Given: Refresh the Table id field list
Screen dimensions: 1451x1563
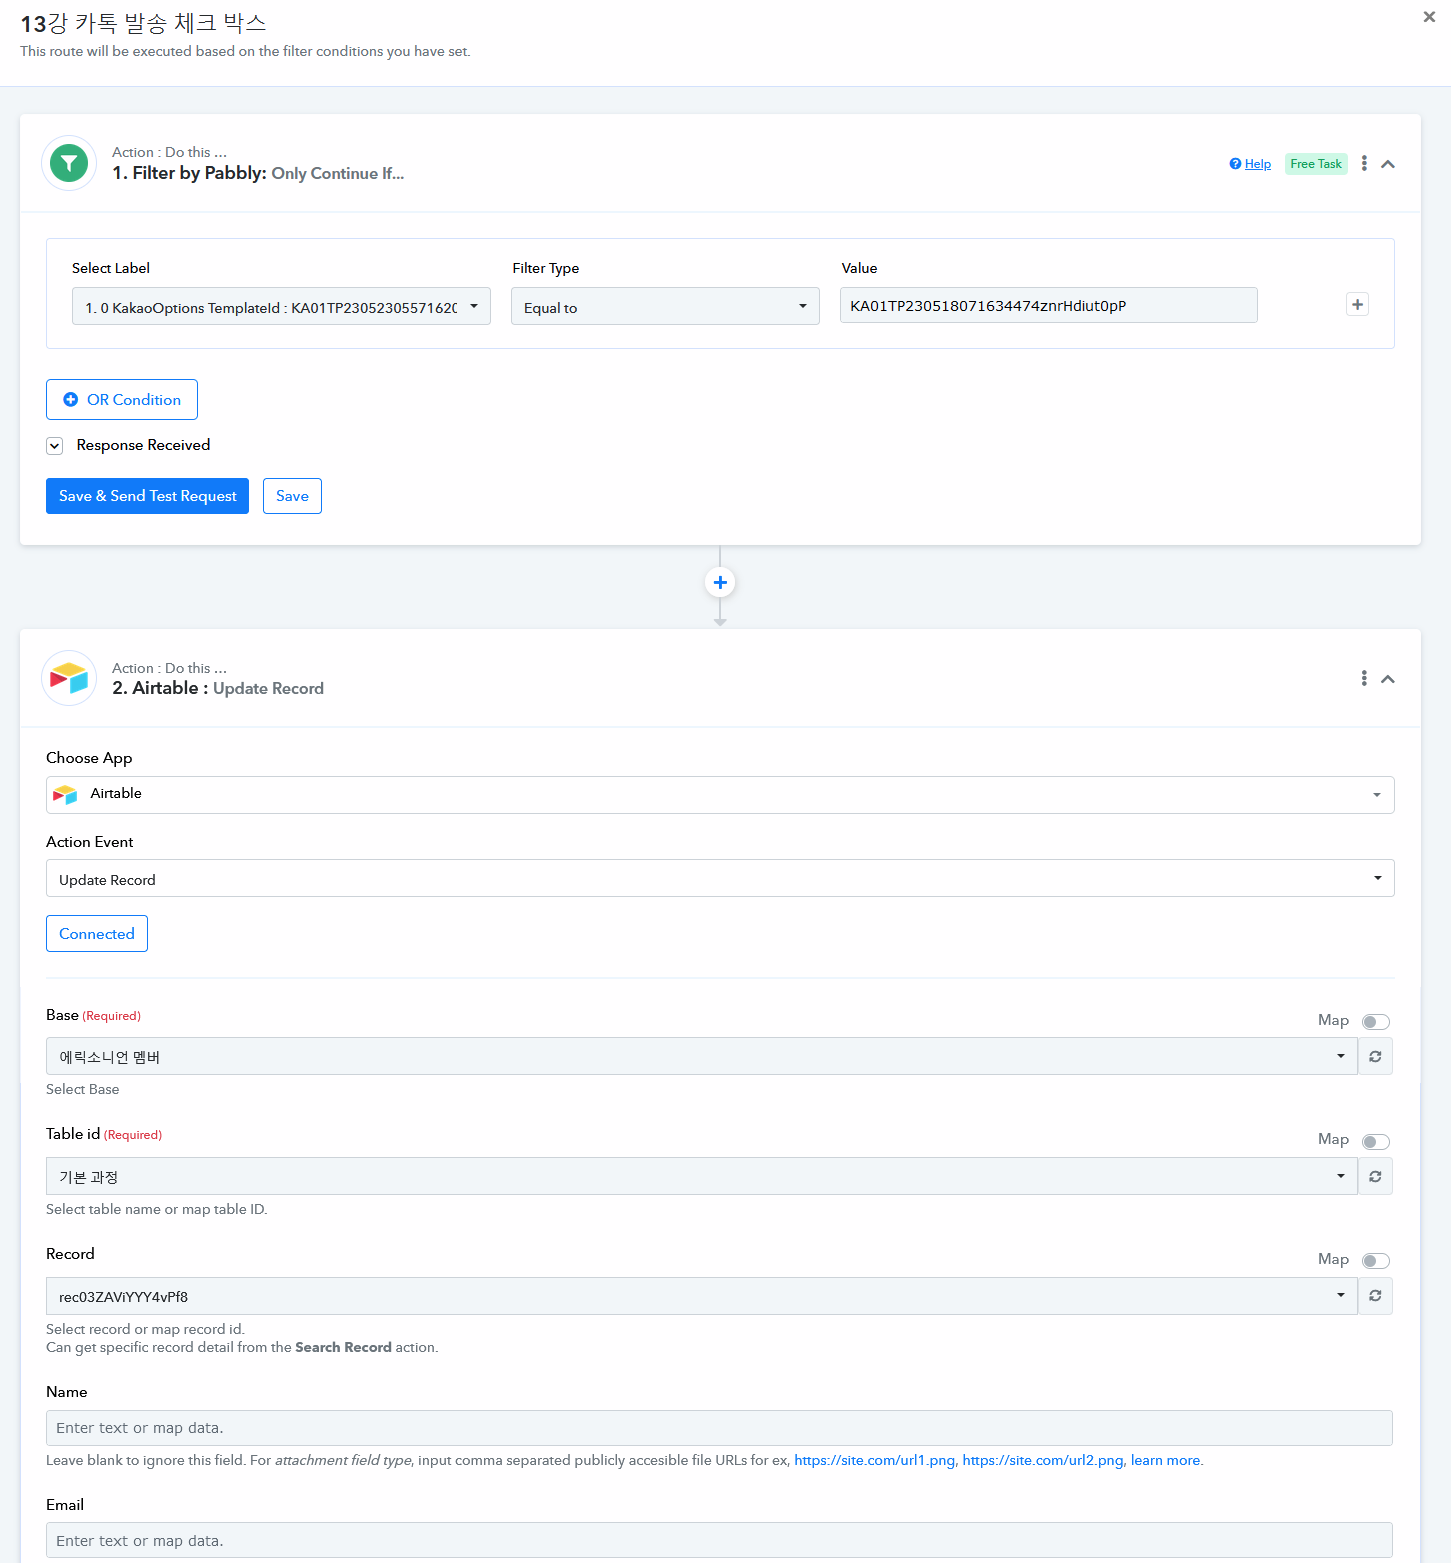Looking at the screenshot, I should tap(1375, 1176).
